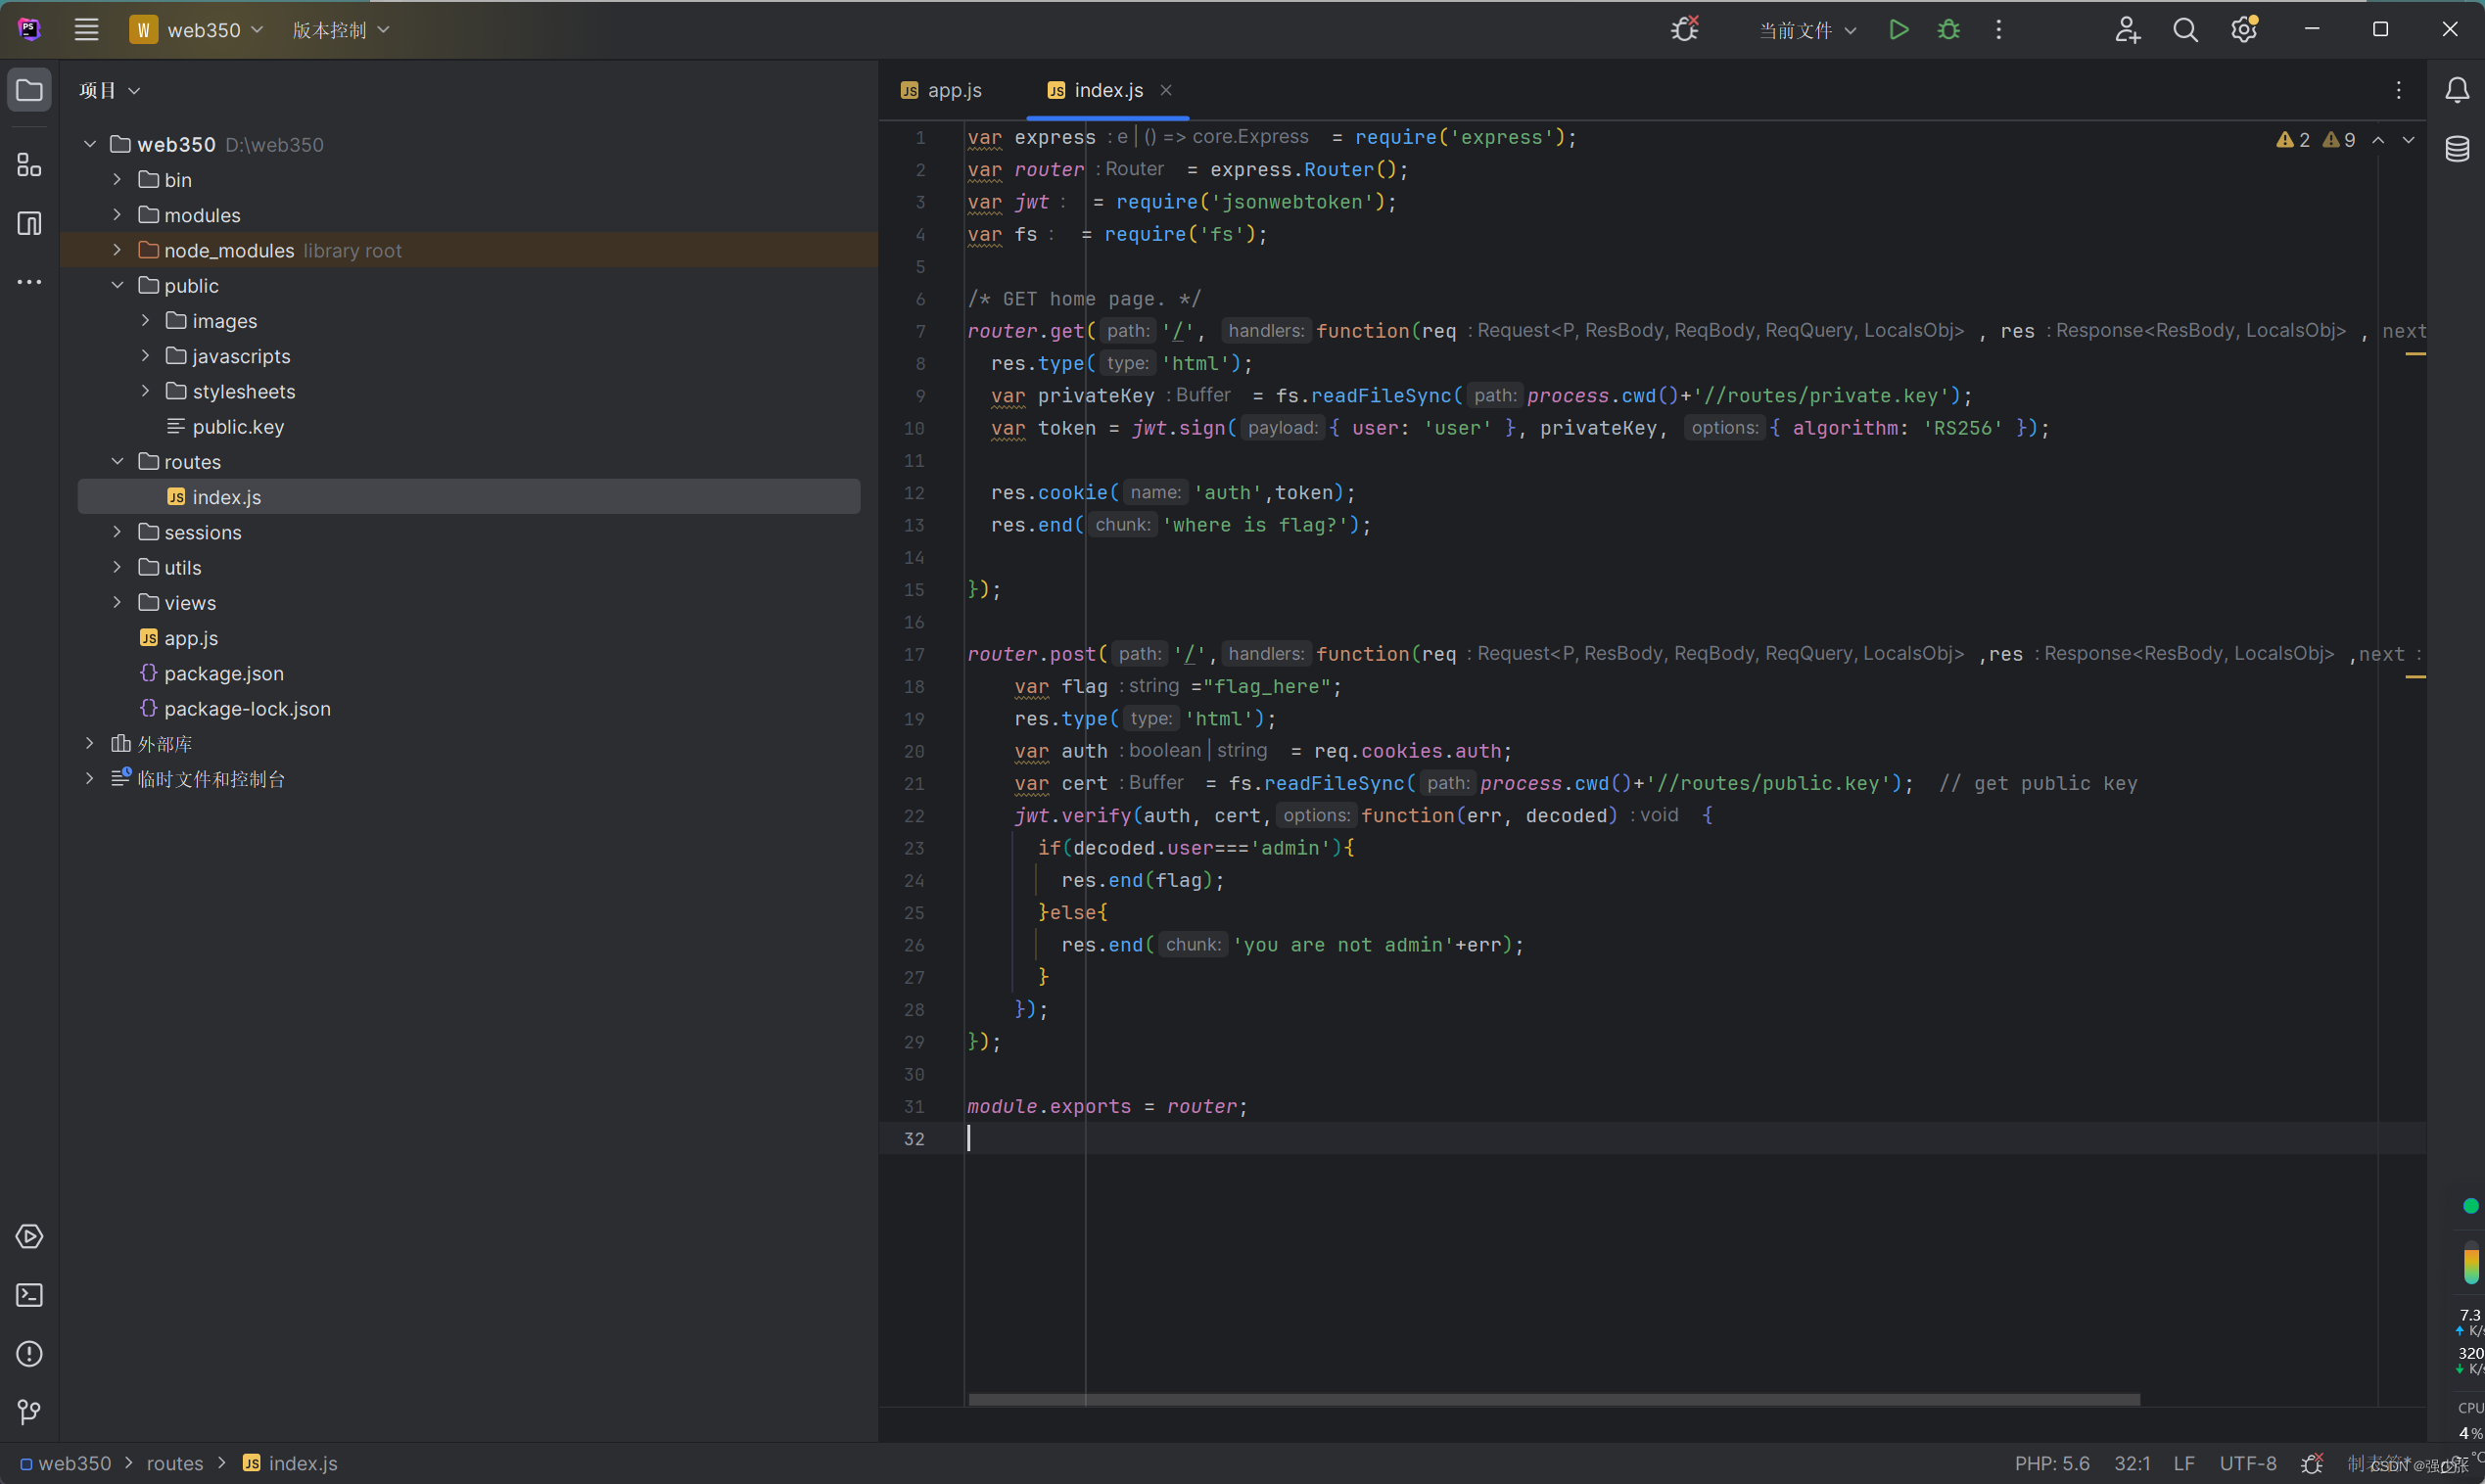Open more run actions menu
Viewport: 2485px width, 1484px height.
point(1999,30)
